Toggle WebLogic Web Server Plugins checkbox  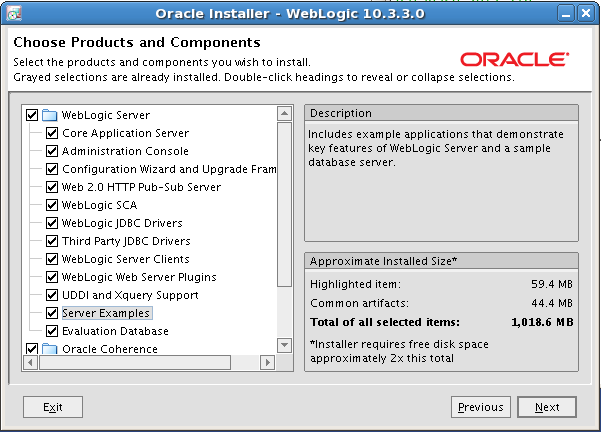[x=52, y=277]
